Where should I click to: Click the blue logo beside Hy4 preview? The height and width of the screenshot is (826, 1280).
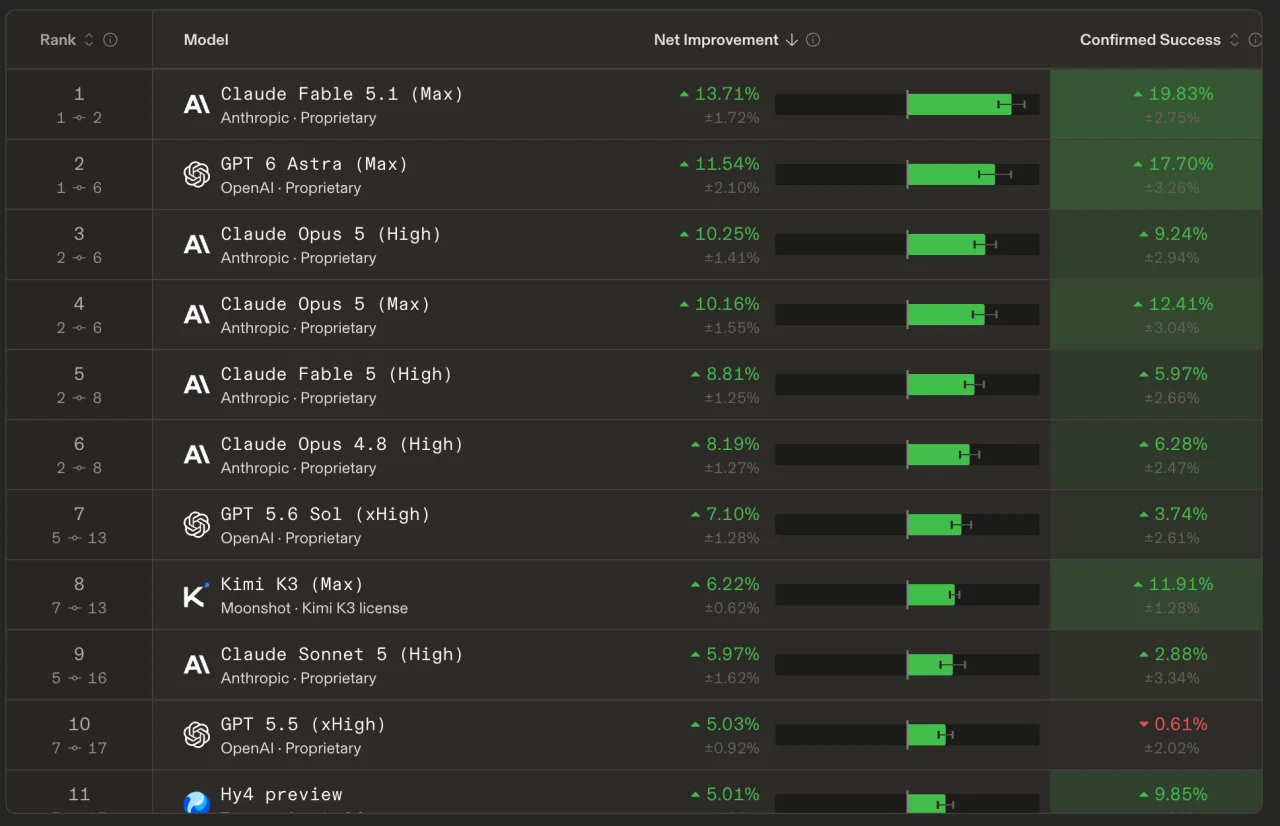pos(197,802)
